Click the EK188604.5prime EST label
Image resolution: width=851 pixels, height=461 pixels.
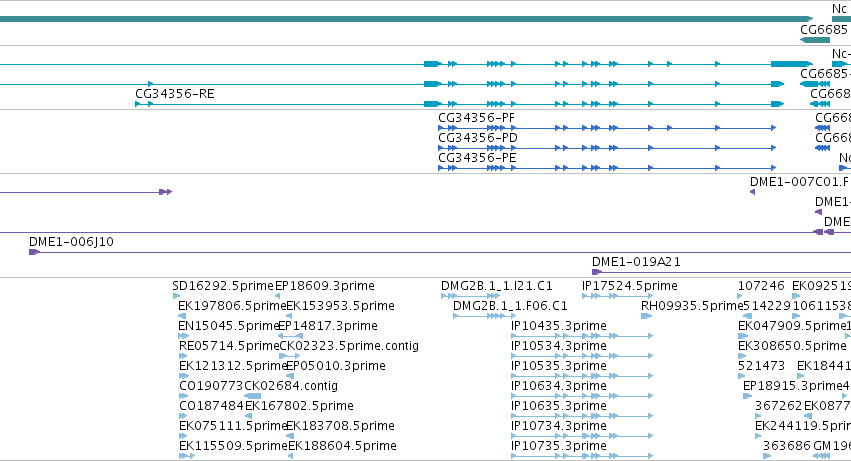(342, 446)
